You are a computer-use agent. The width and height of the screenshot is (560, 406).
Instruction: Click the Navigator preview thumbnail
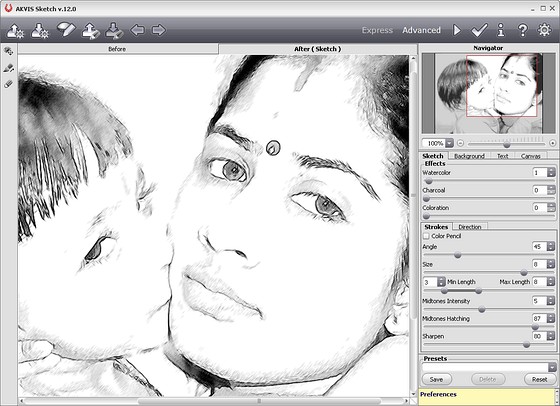point(488,94)
